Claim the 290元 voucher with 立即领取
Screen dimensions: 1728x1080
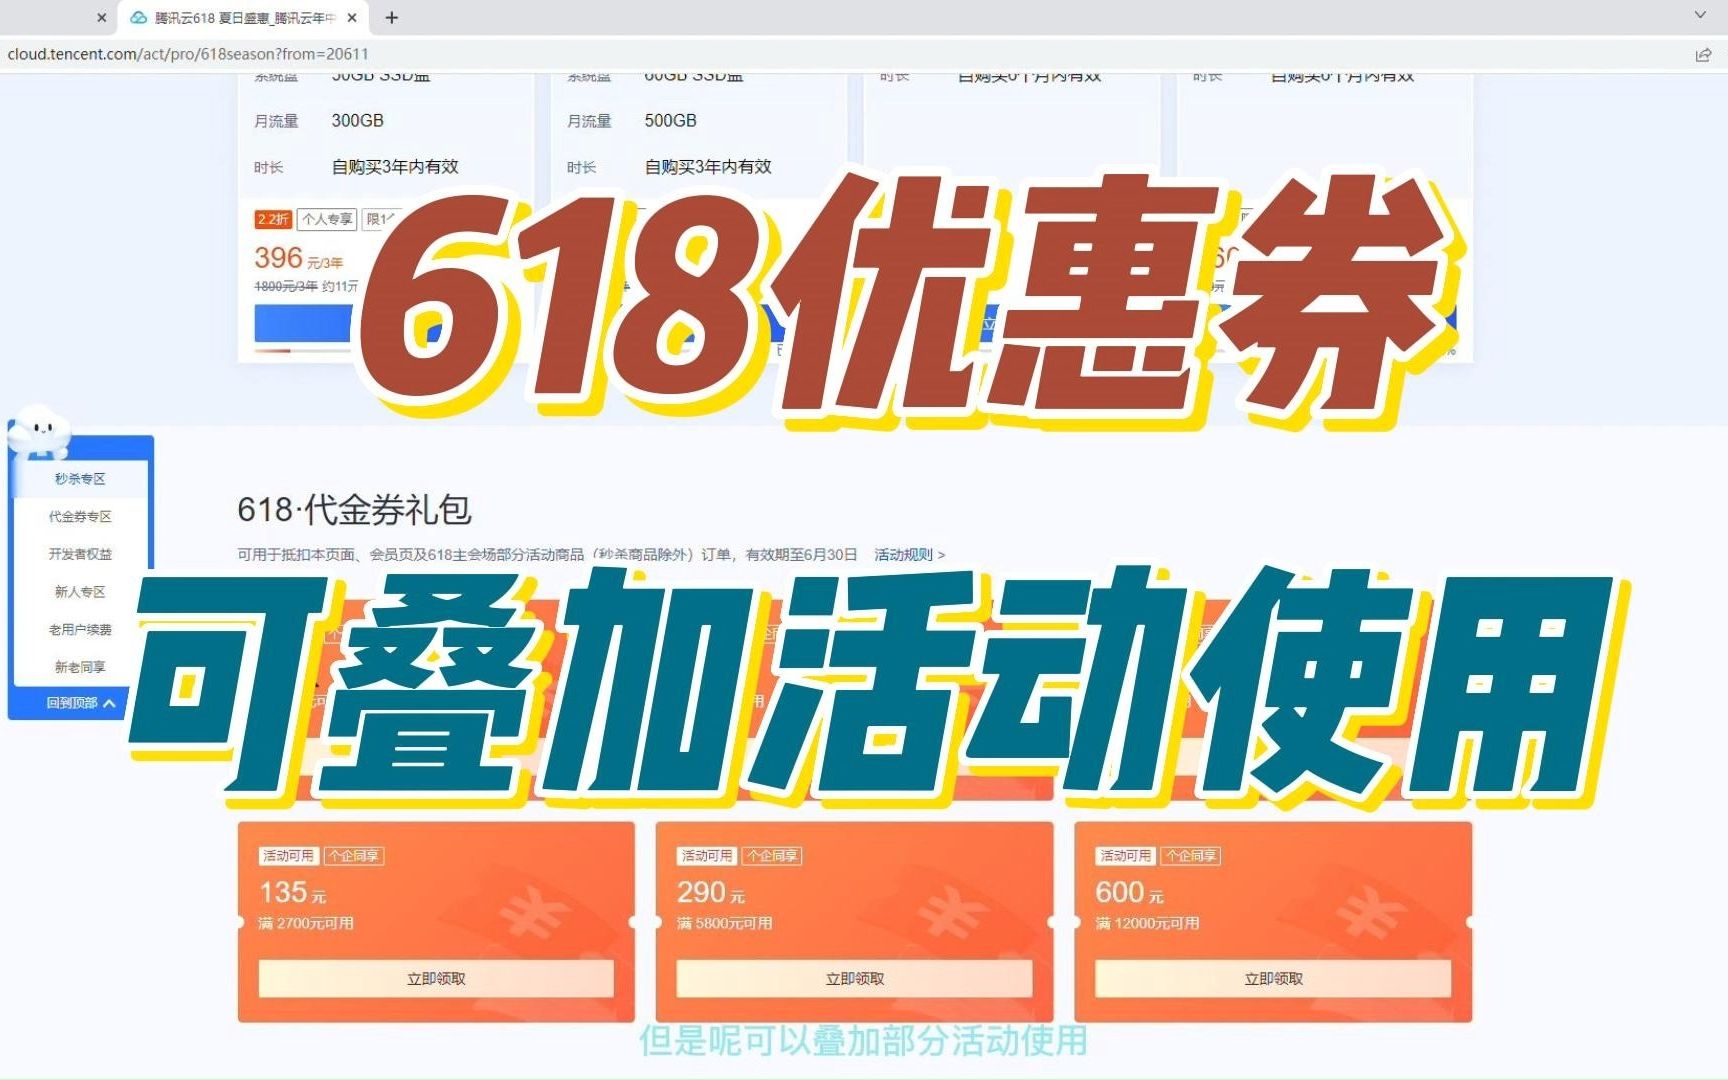click(855, 979)
